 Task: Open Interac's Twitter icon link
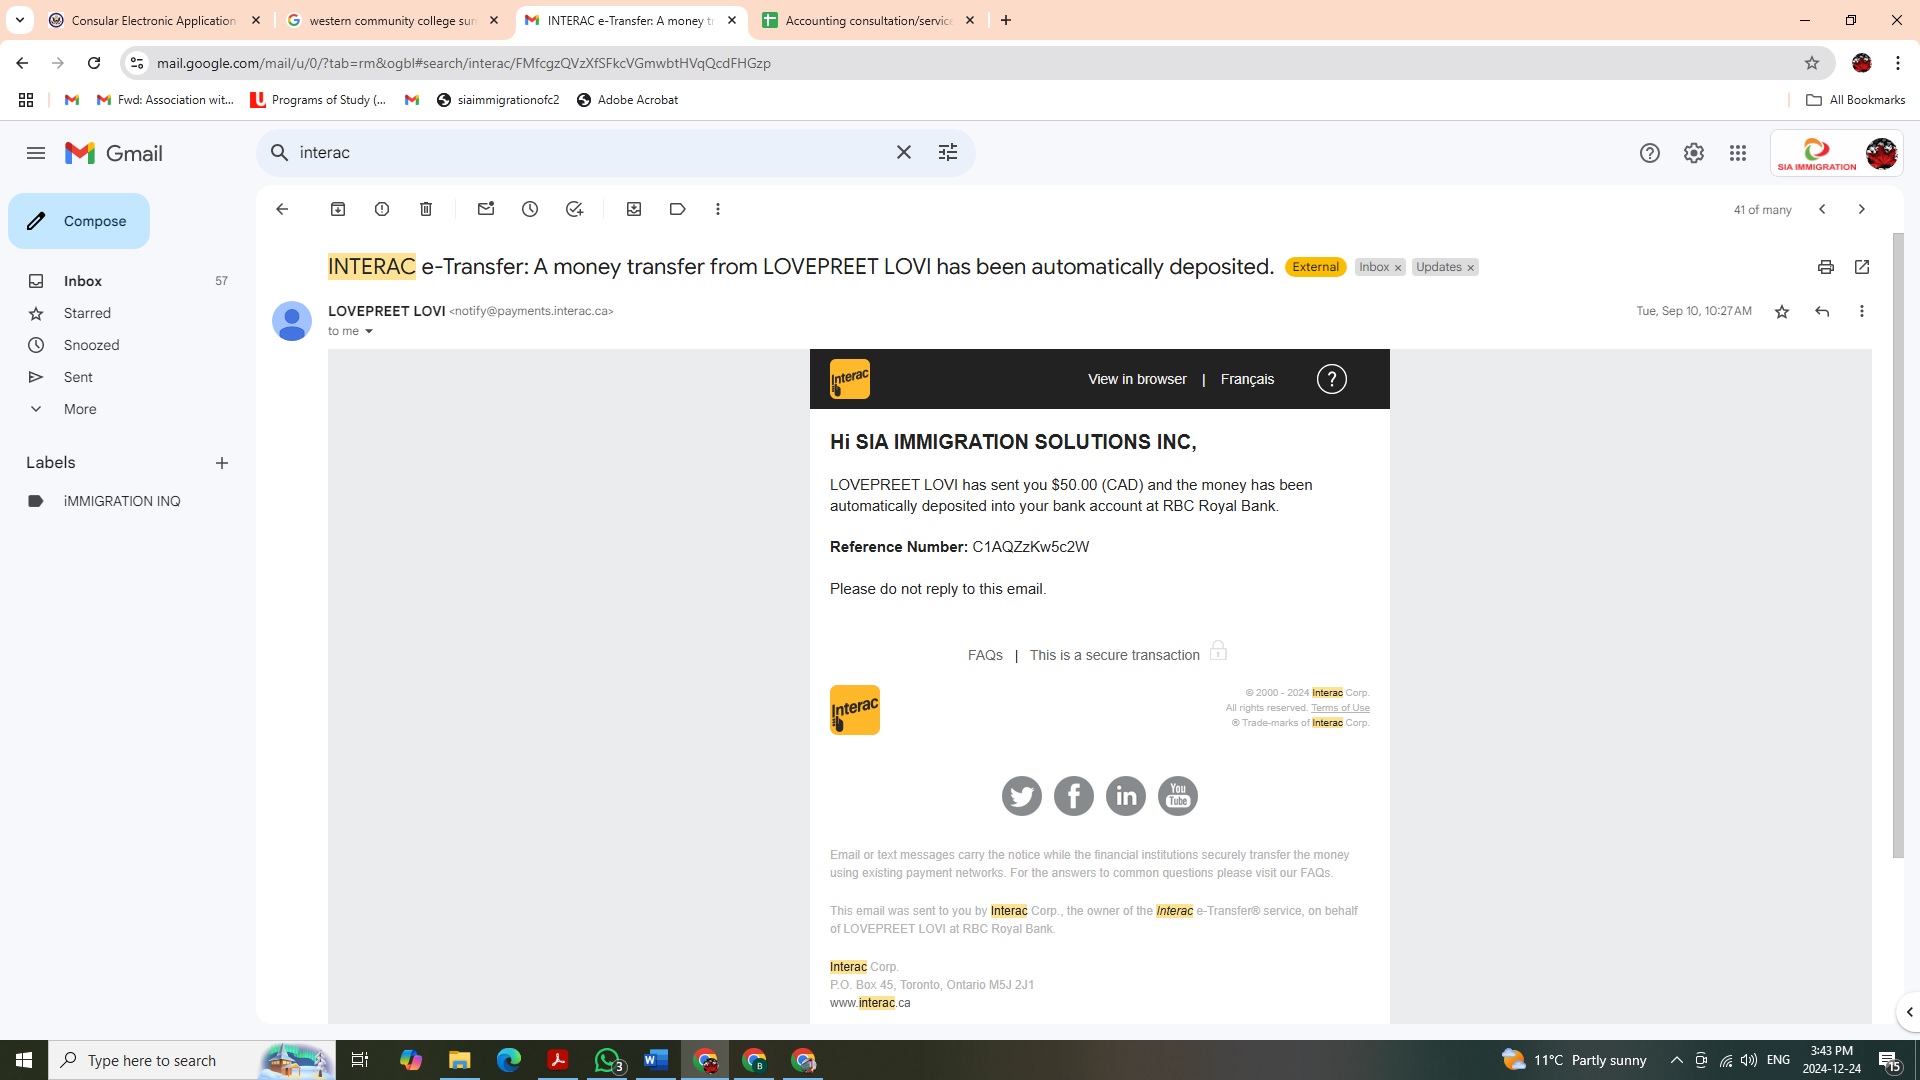[1022, 796]
